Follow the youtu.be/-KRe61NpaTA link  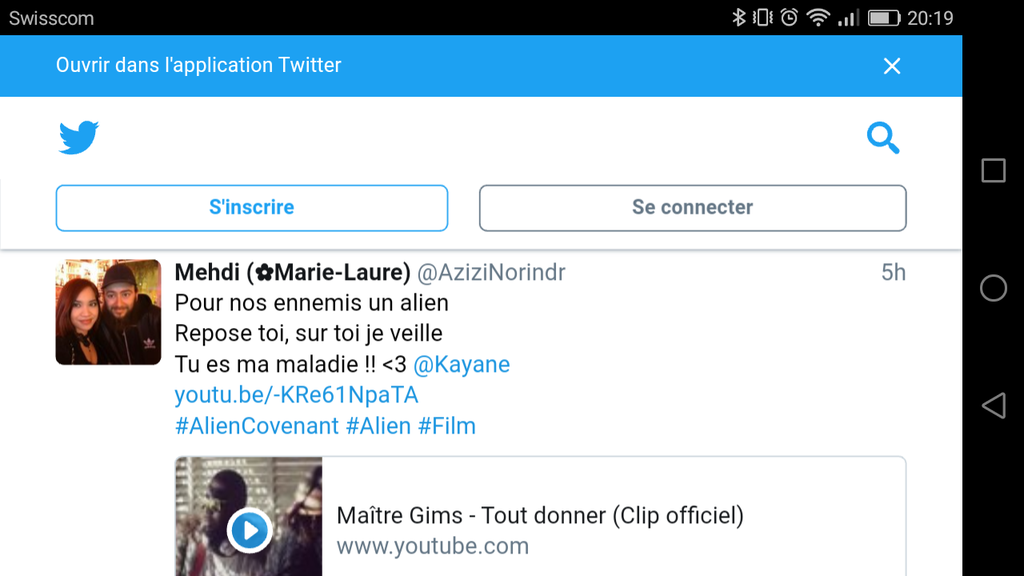pos(296,395)
